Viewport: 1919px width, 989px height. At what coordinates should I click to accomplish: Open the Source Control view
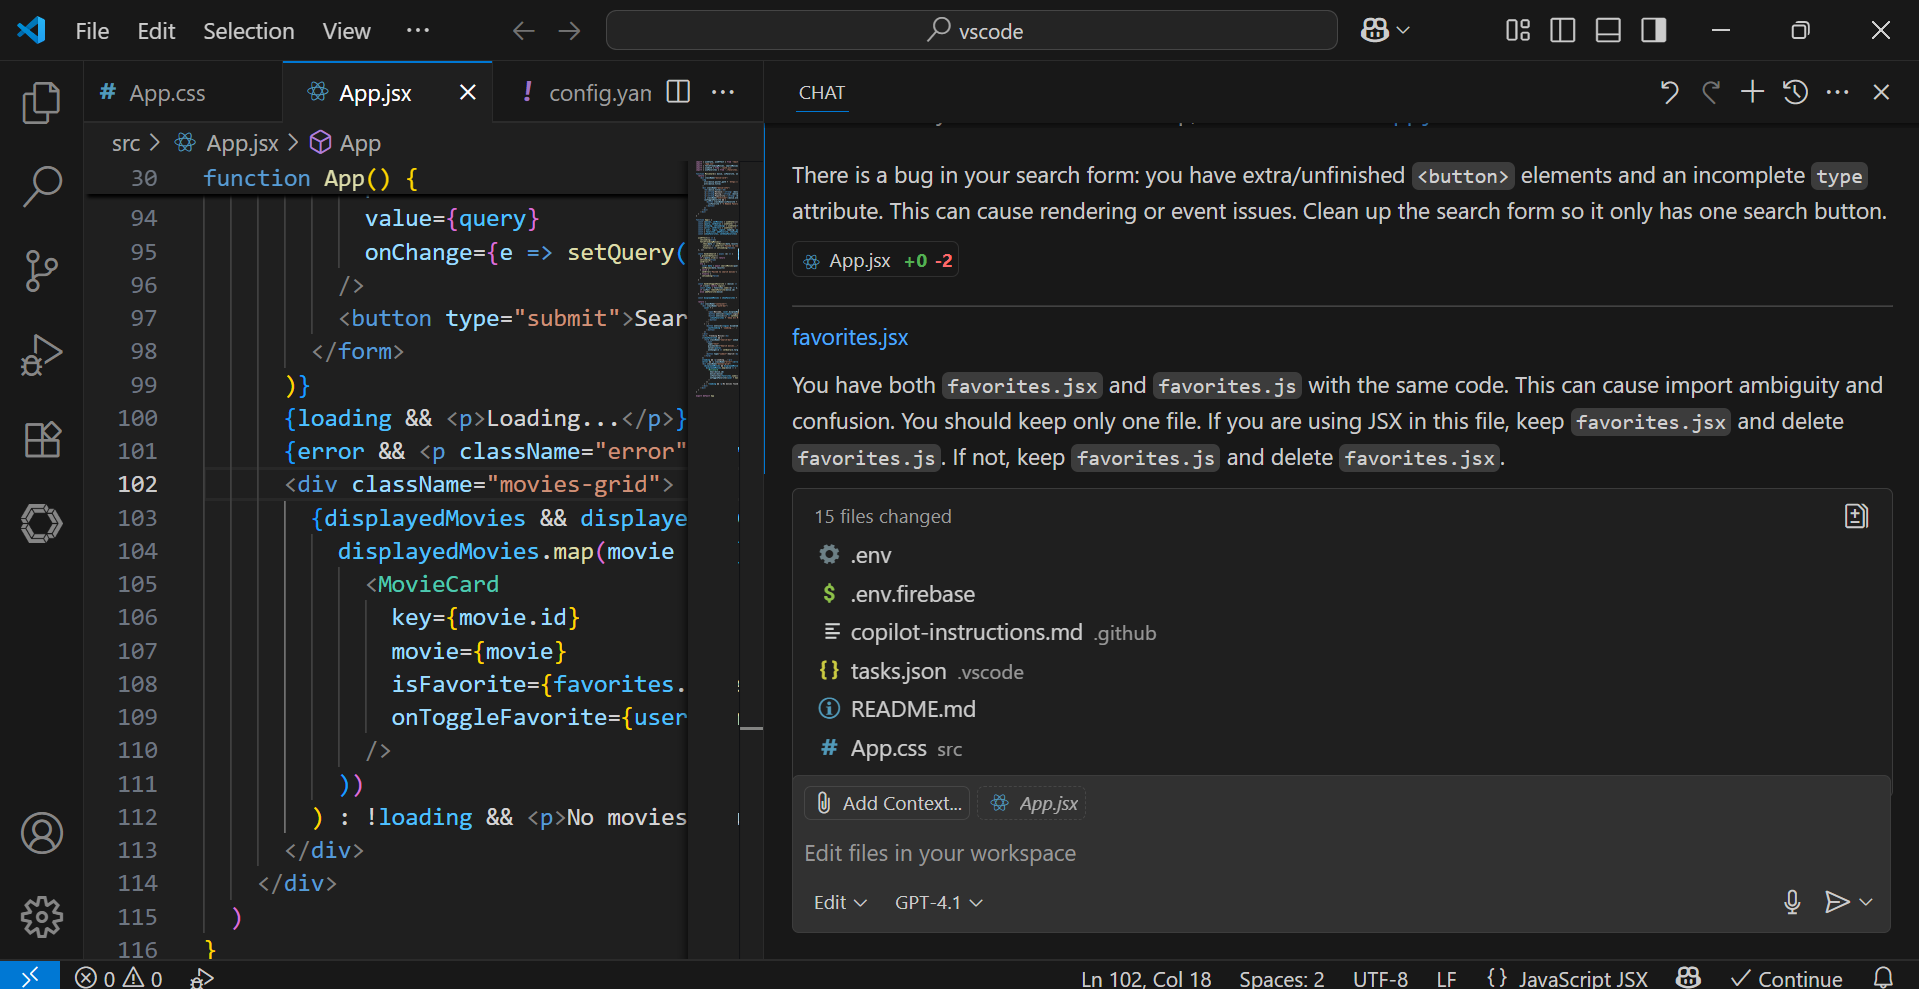pos(41,271)
